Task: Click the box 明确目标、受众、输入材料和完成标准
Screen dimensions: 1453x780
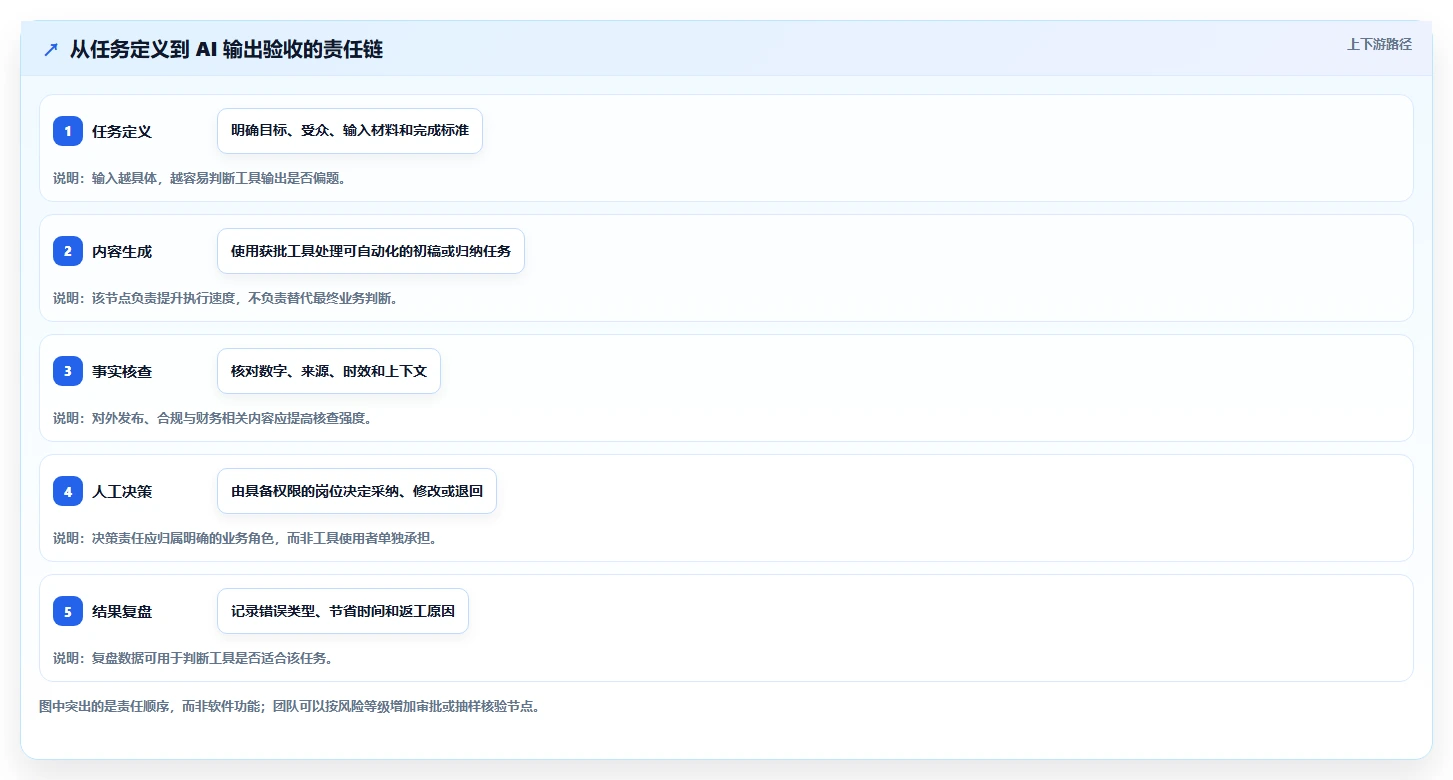Action: [x=350, y=131]
